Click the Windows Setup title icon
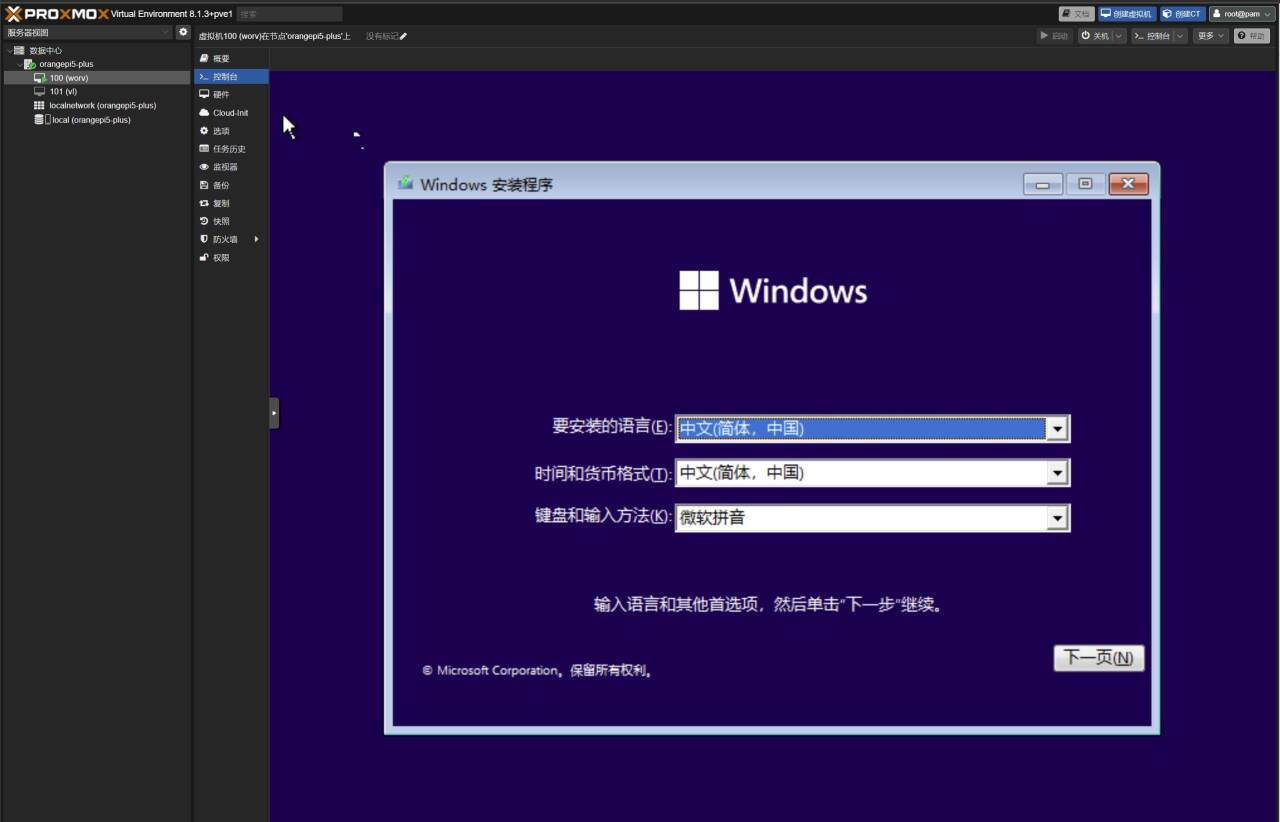Image resolution: width=1280 pixels, height=822 pixels. click(405, 183)
